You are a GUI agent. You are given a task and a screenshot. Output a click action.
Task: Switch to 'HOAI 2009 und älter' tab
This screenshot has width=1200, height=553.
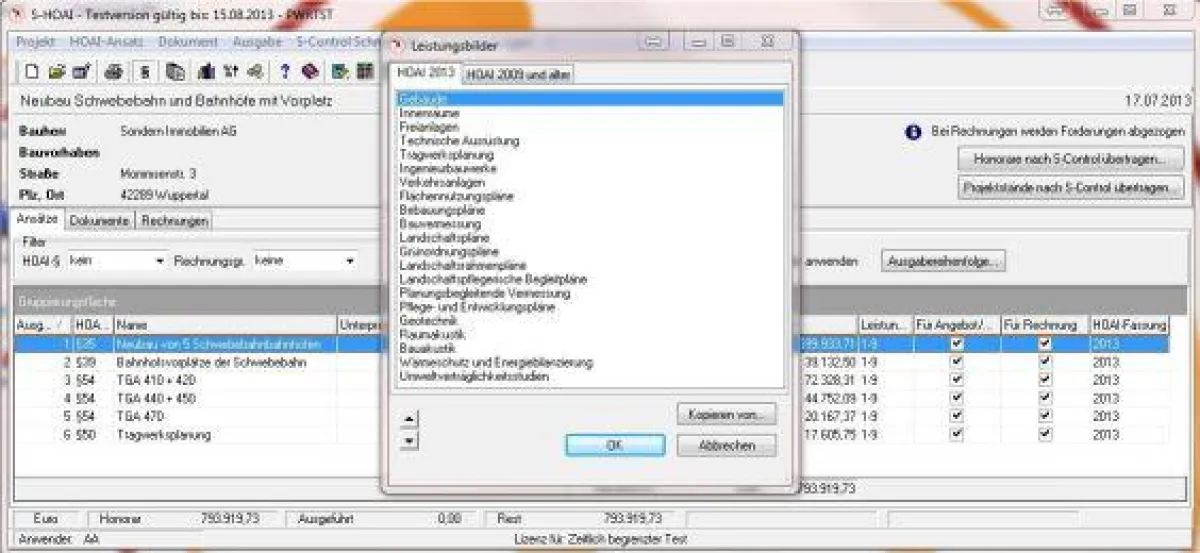(x=518, y=75)
